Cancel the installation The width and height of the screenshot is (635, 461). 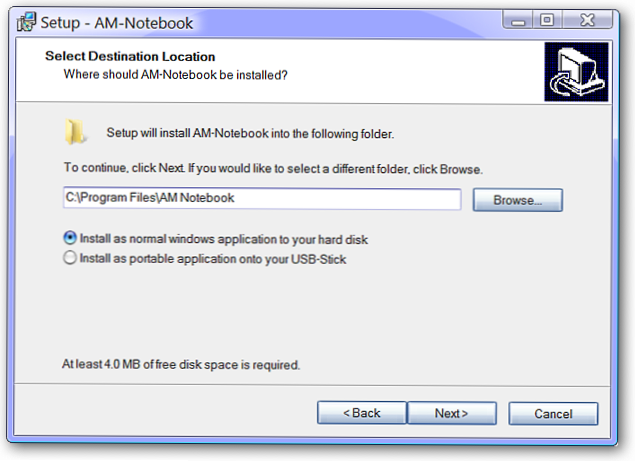click(553, 413)
